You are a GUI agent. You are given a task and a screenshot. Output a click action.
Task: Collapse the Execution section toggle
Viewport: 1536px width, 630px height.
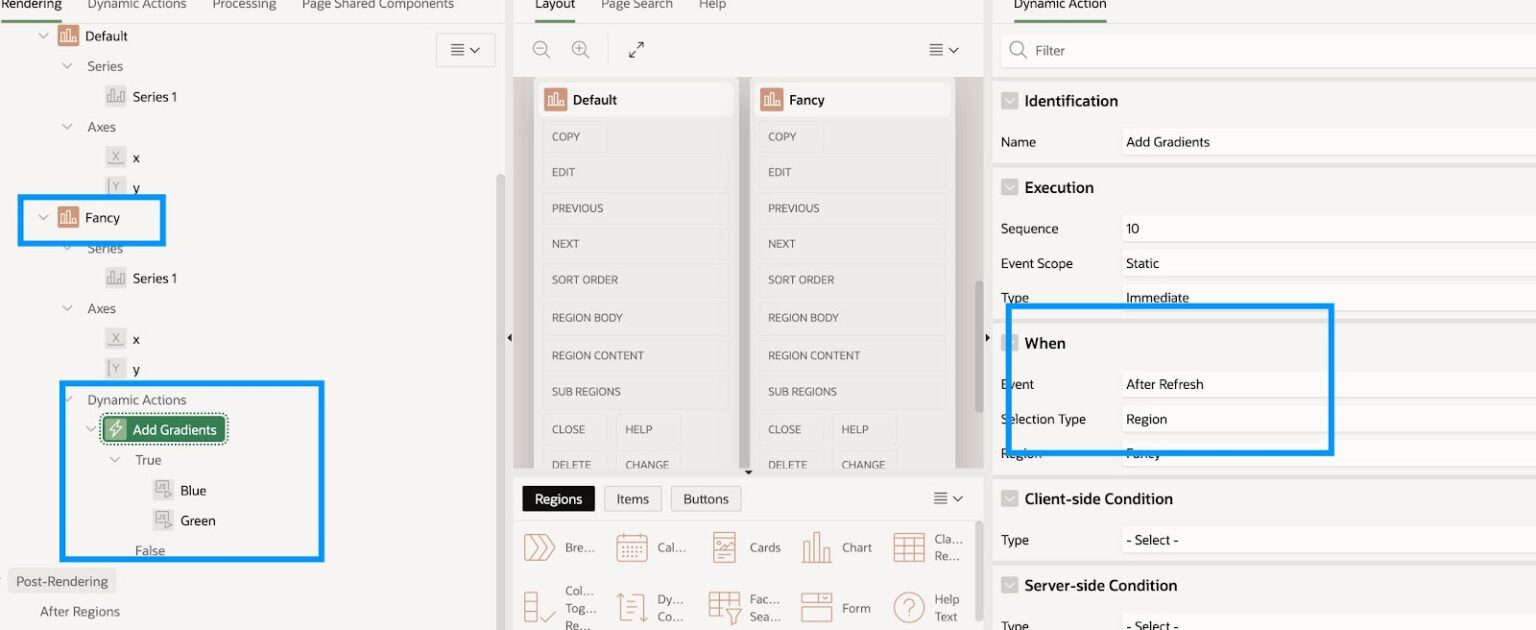(1009, 187)
